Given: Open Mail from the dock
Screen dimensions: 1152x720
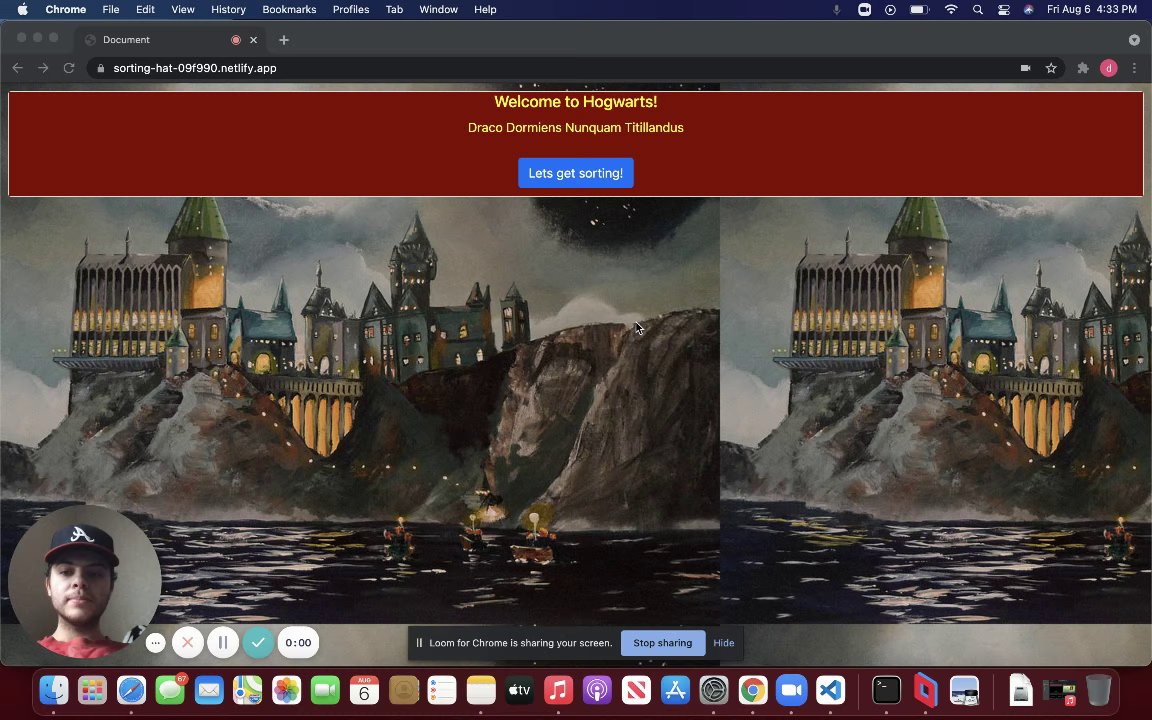Looking at the screenshot, I should pos(209,691).
